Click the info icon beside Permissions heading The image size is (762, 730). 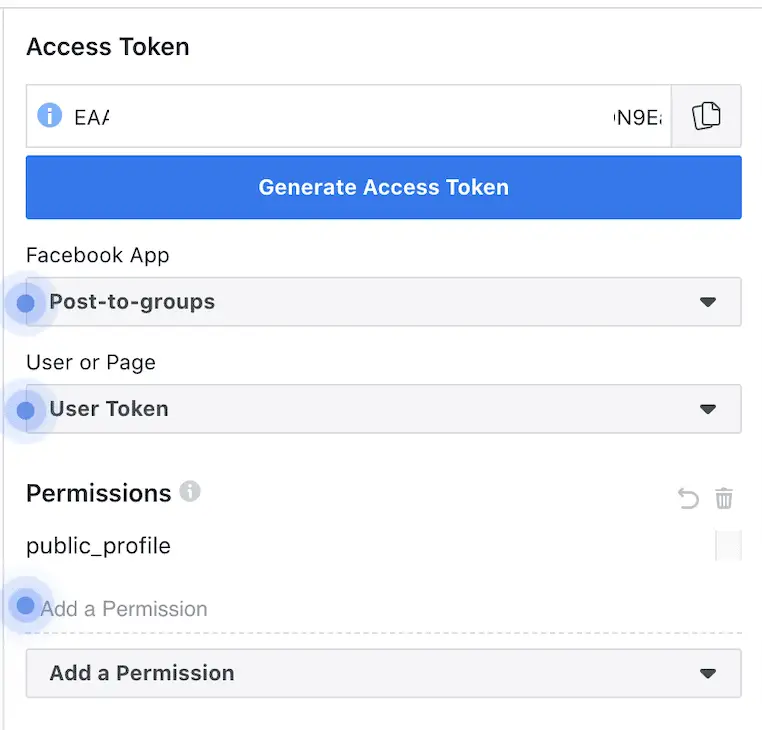pyautogui.click(x=190, y=491)
